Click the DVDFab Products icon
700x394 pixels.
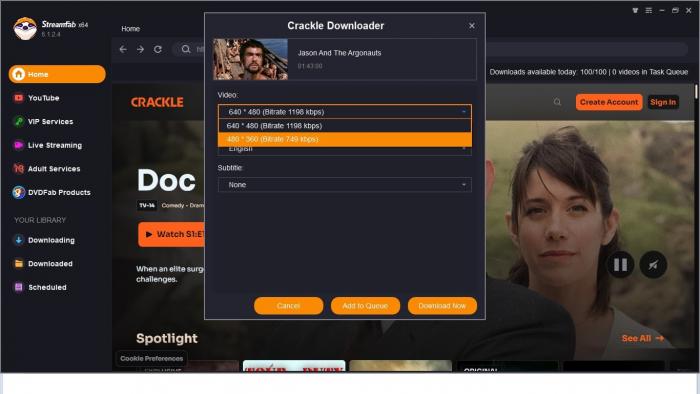click(18, 192)
